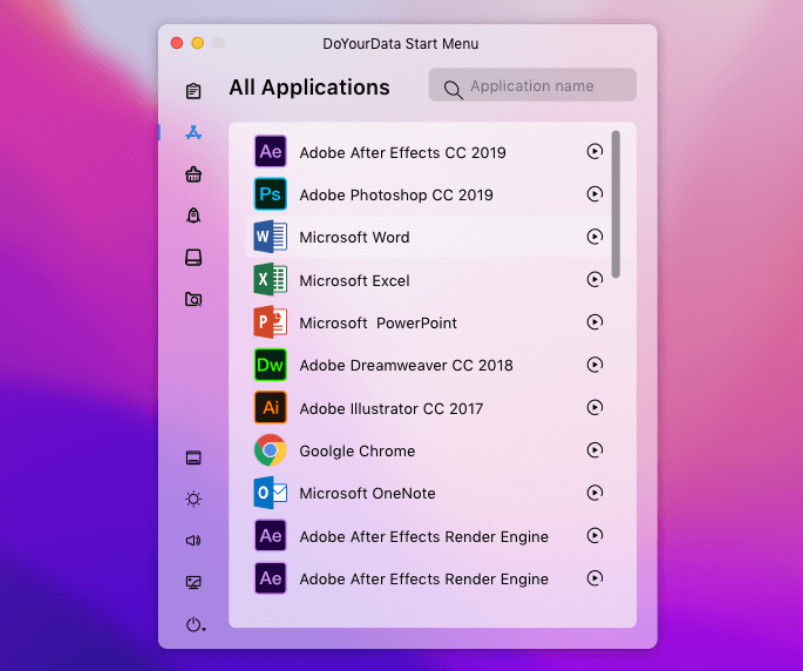This screenshot has height=671, width=803.
Task: Click the Illustrator Ai app icon
Action: tap(270, 407)
